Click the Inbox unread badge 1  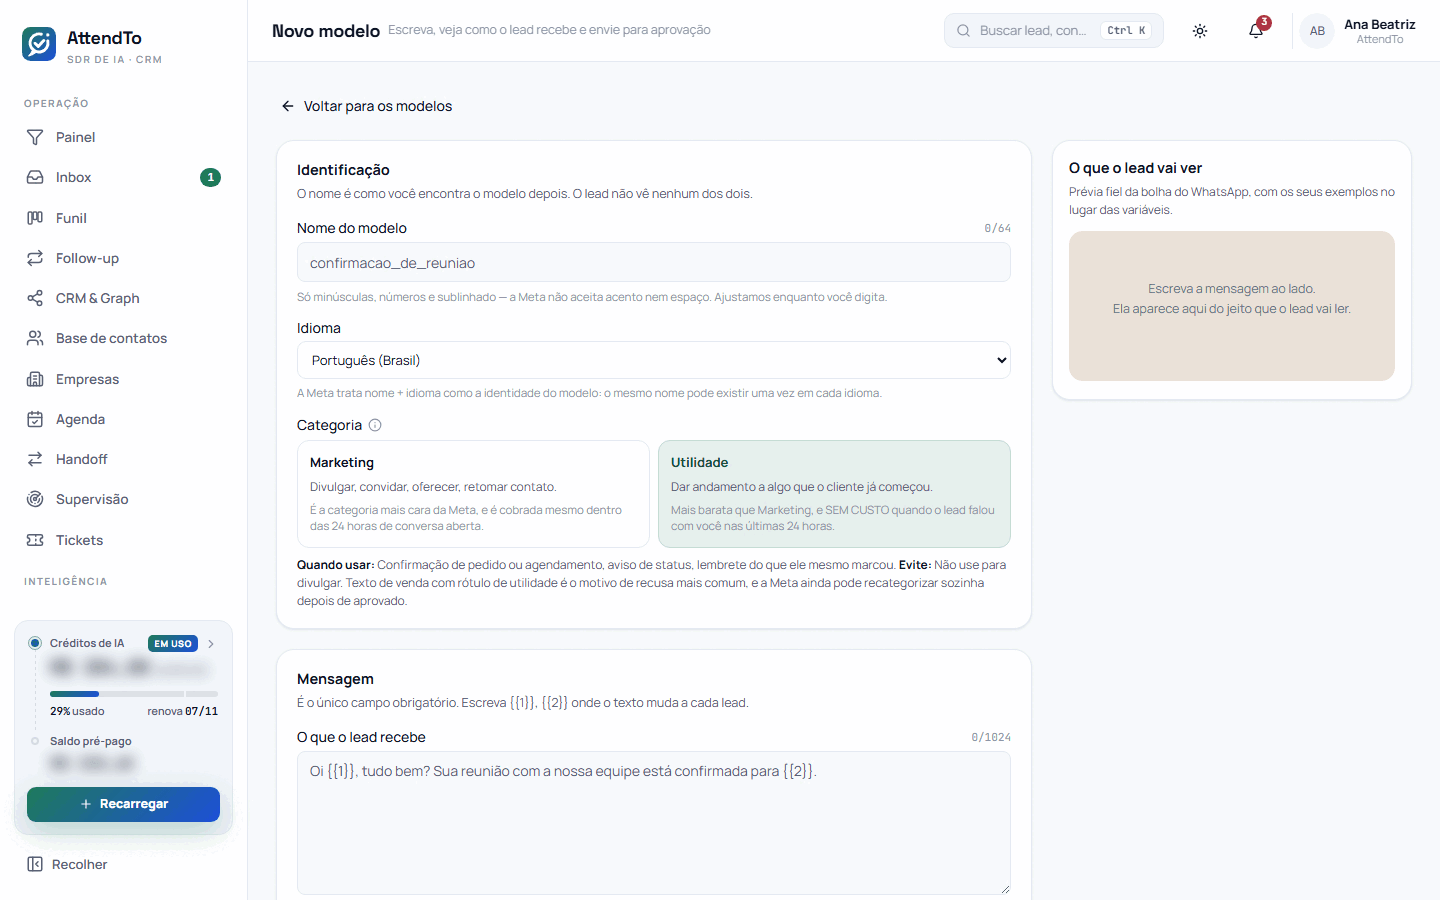[210, 177]
